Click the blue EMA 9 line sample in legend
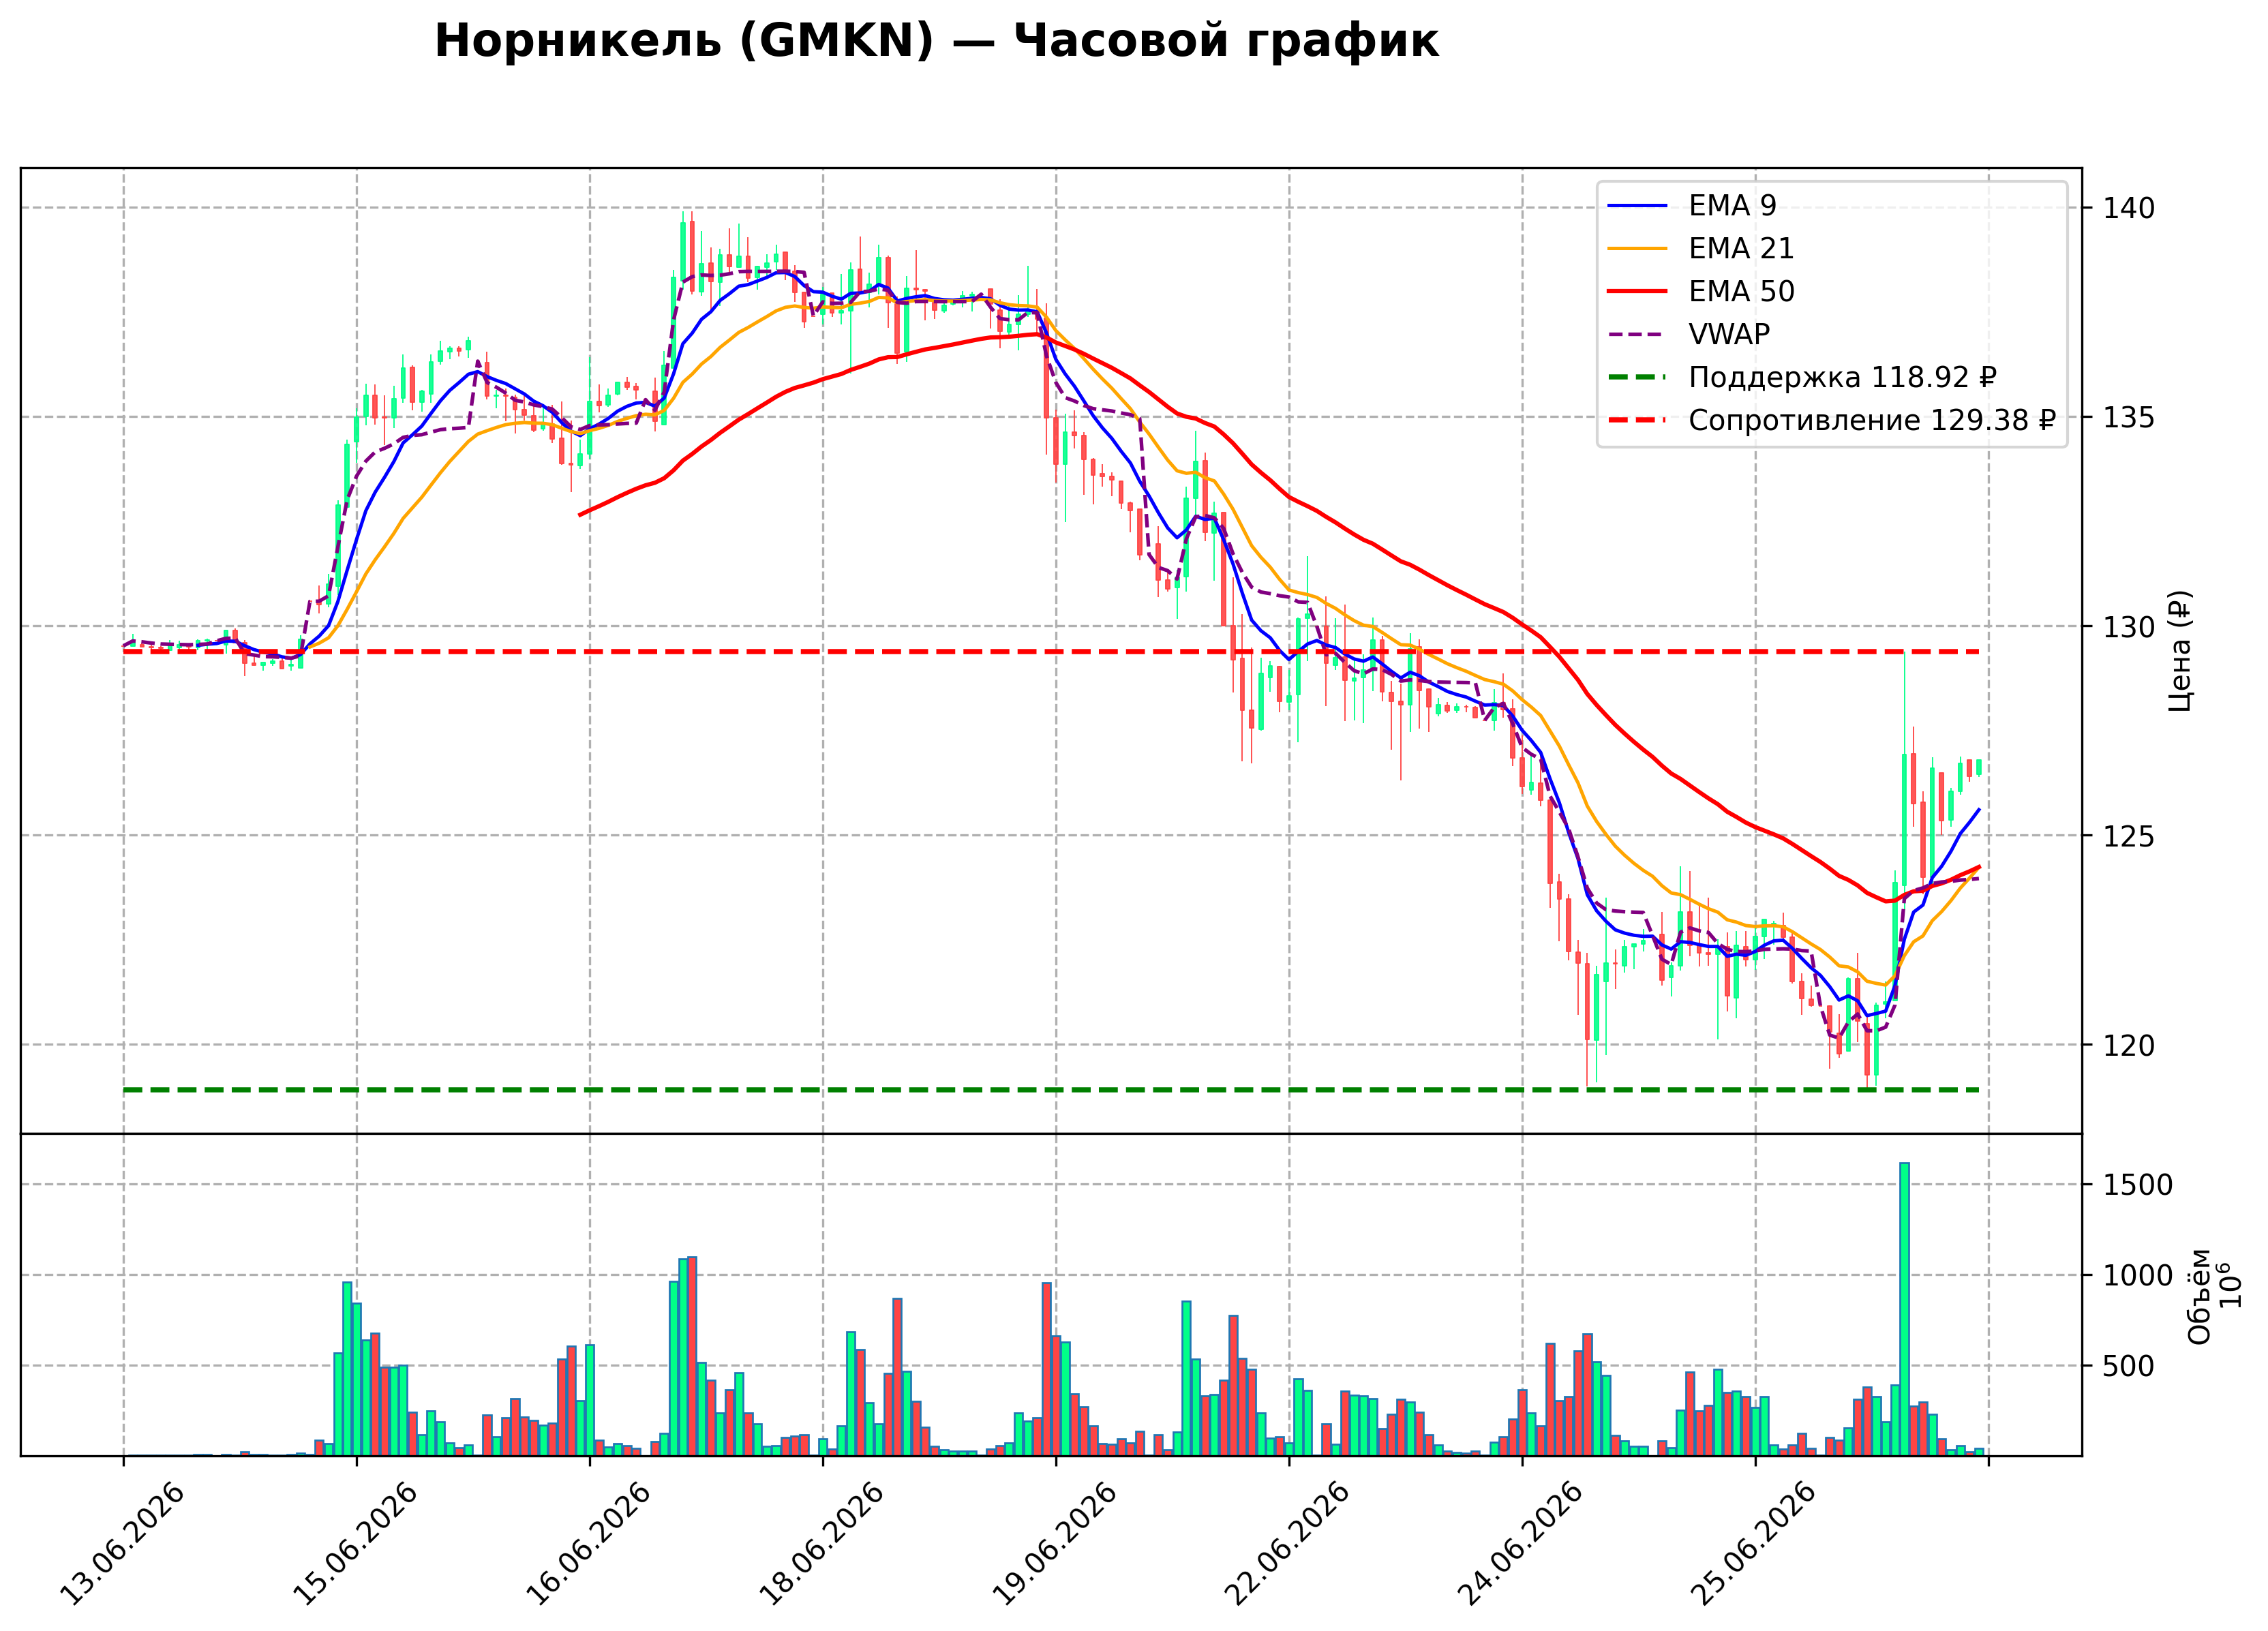Image resolution: width=2268 pixels, height=1631 pixels. pyautogui.click(x=1638, y=206)
